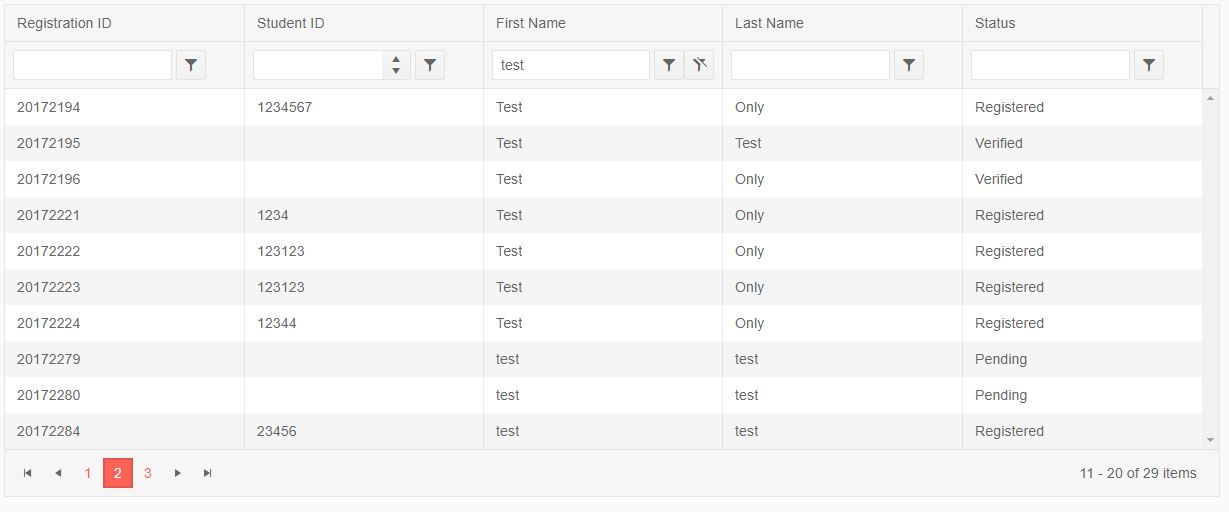1229x512 pixels.
Task: Click the Last Name filter funnel icon
Action: [x=908, y=66]
